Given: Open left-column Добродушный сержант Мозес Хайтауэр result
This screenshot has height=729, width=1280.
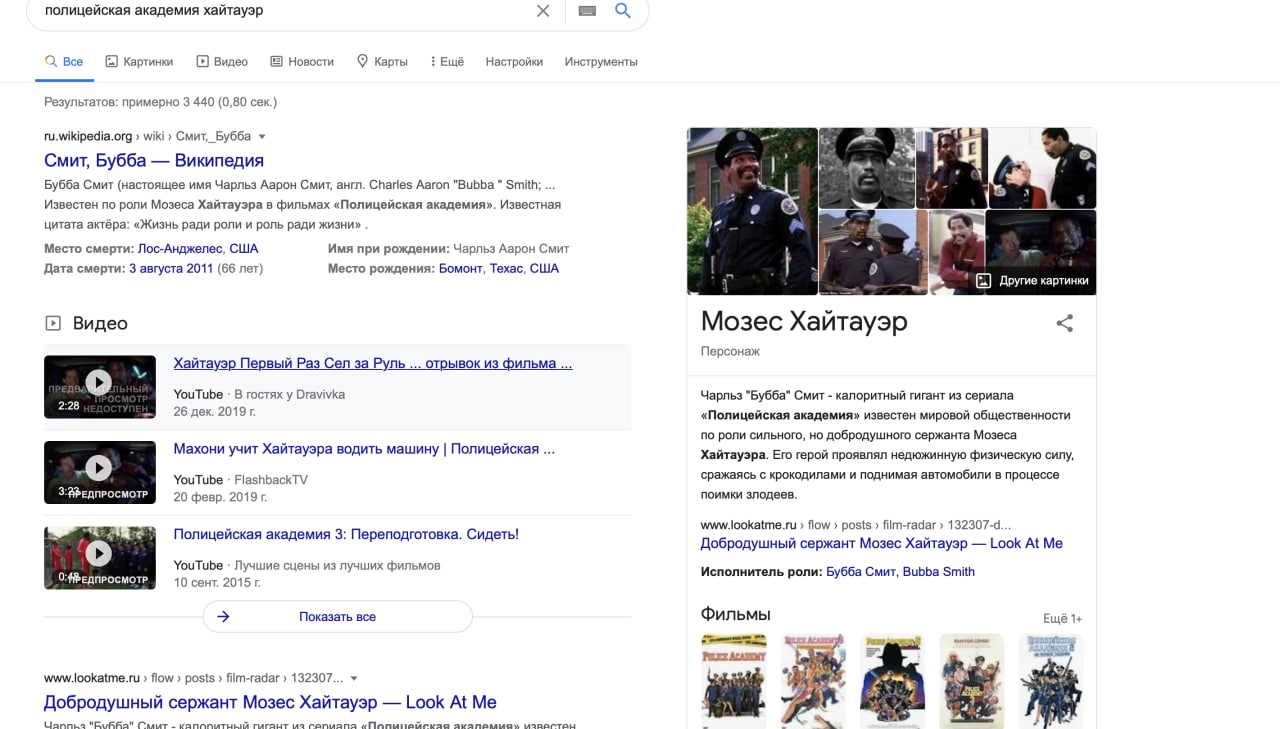Looking at the screenshot, I should pyautogui.click(x=270, y=702).
